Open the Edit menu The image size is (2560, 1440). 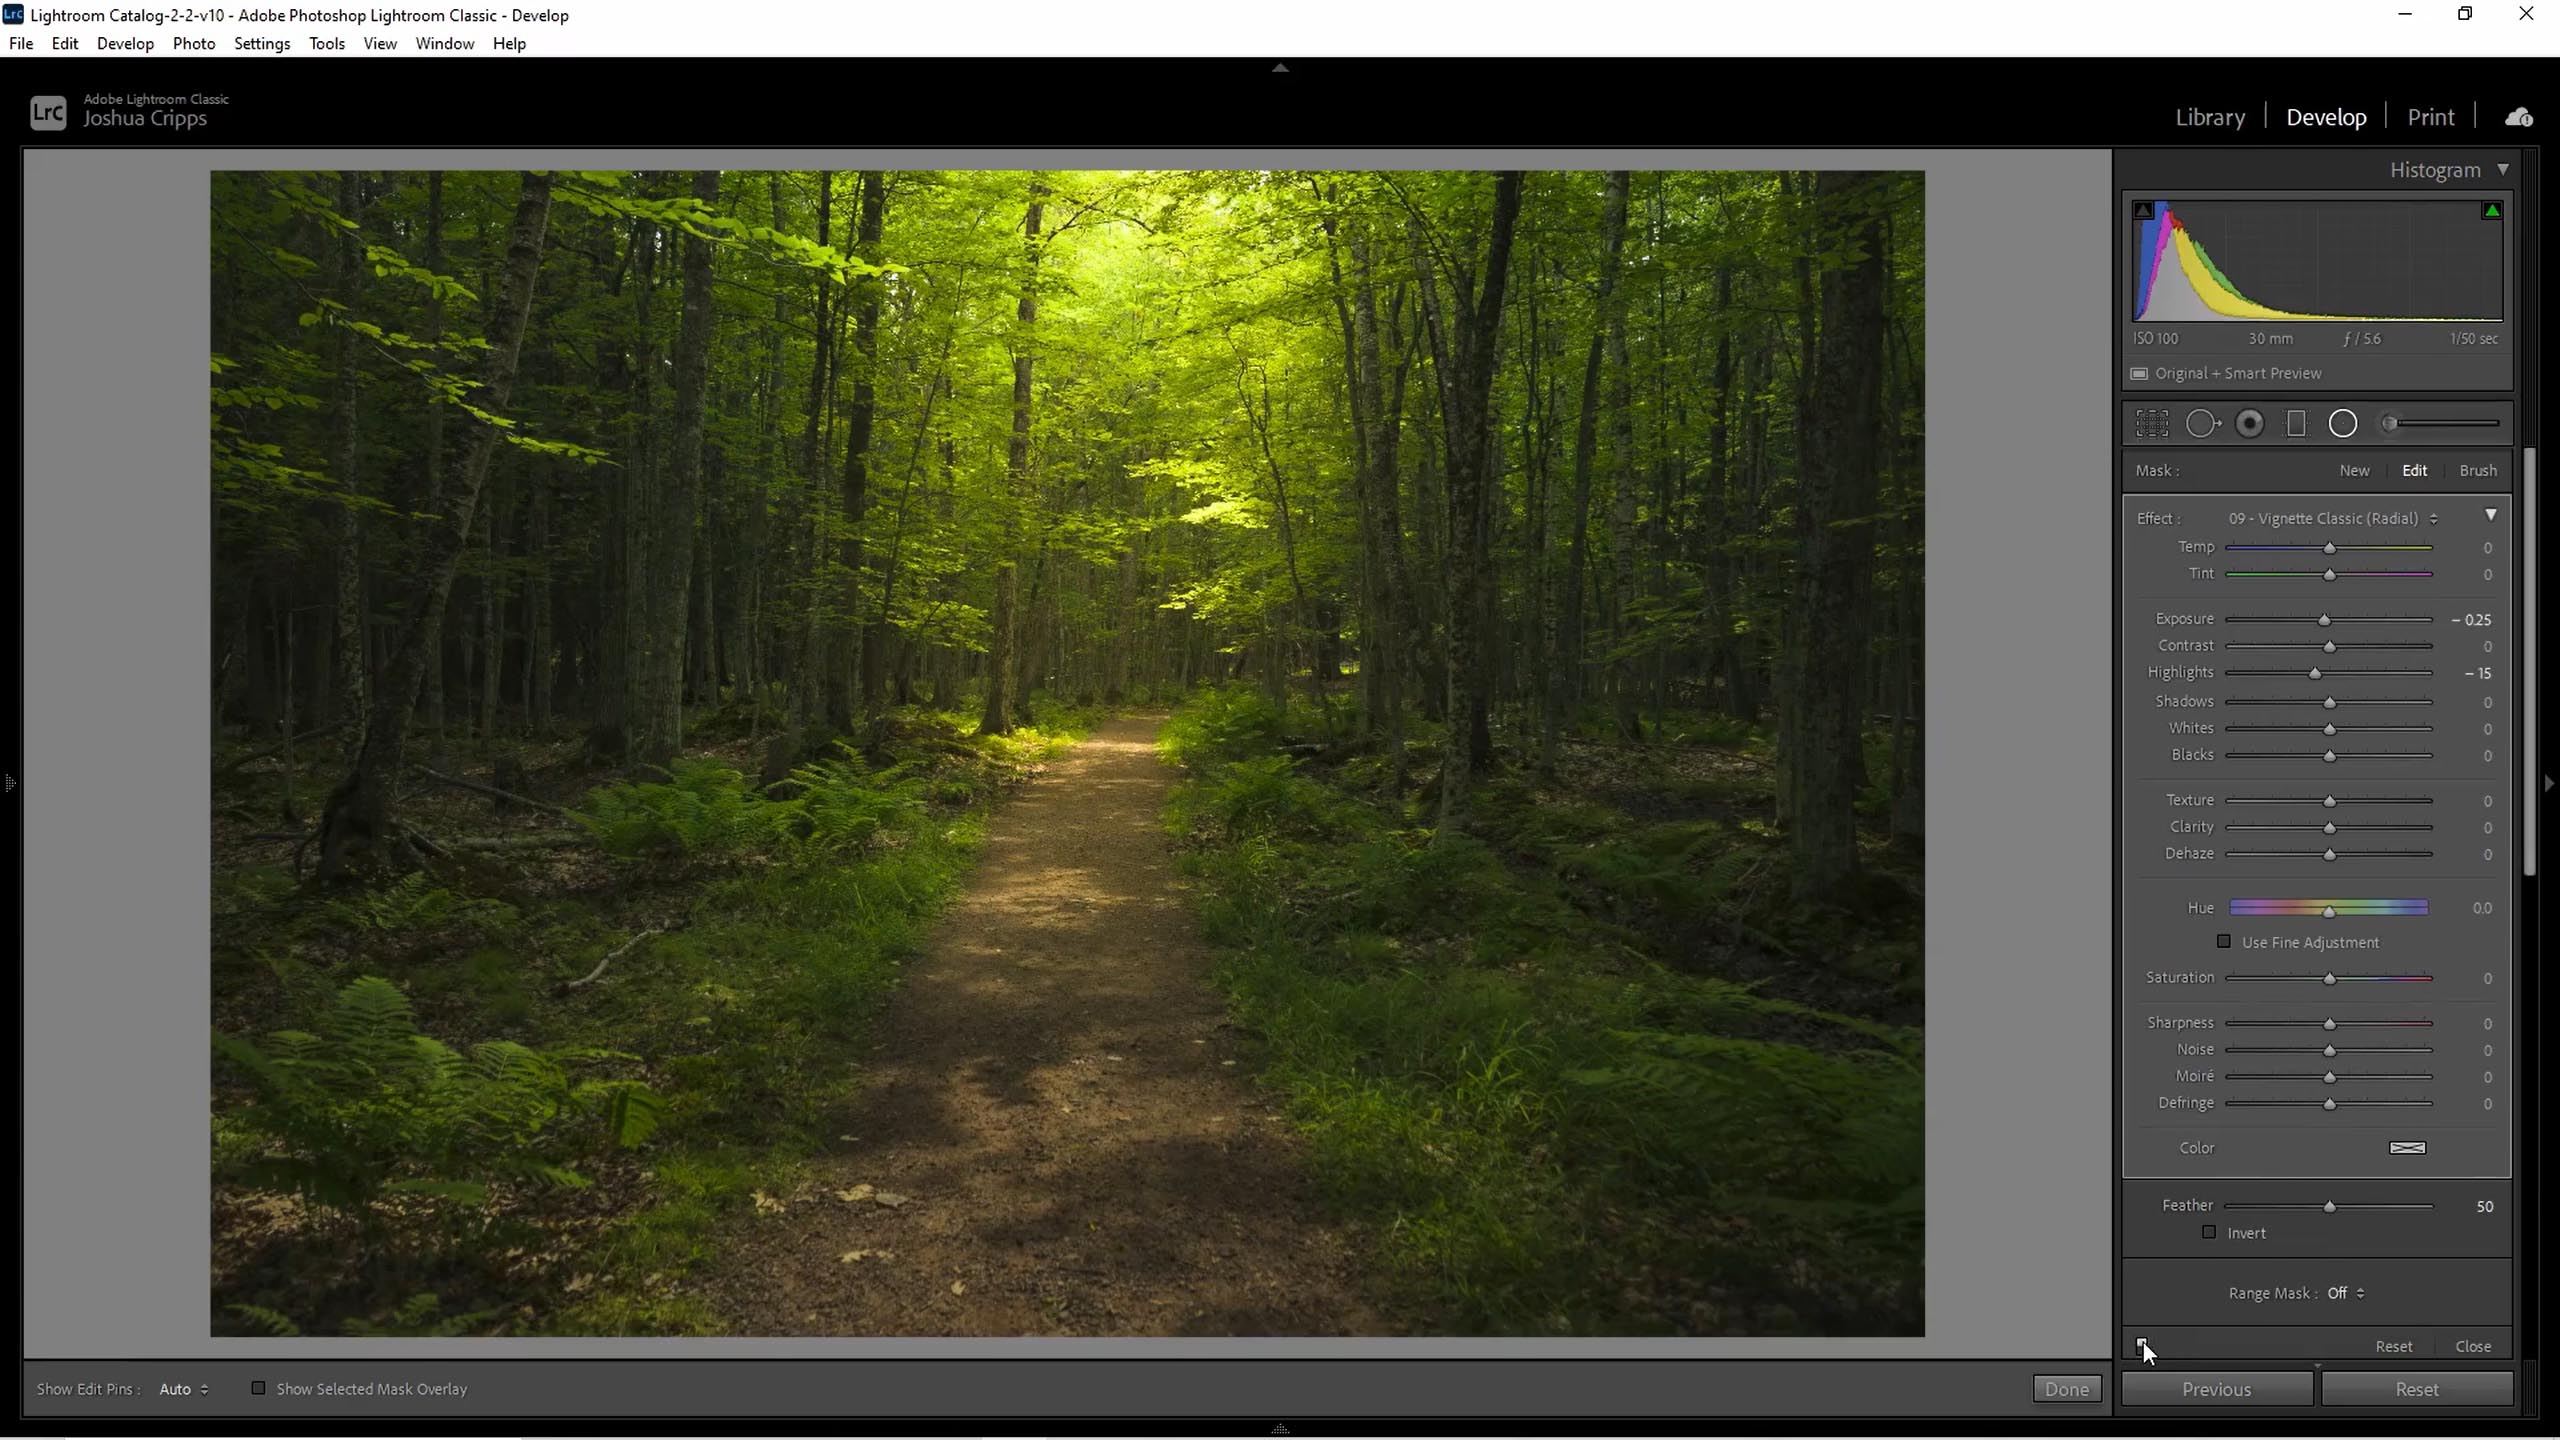[x=65, y=44]
